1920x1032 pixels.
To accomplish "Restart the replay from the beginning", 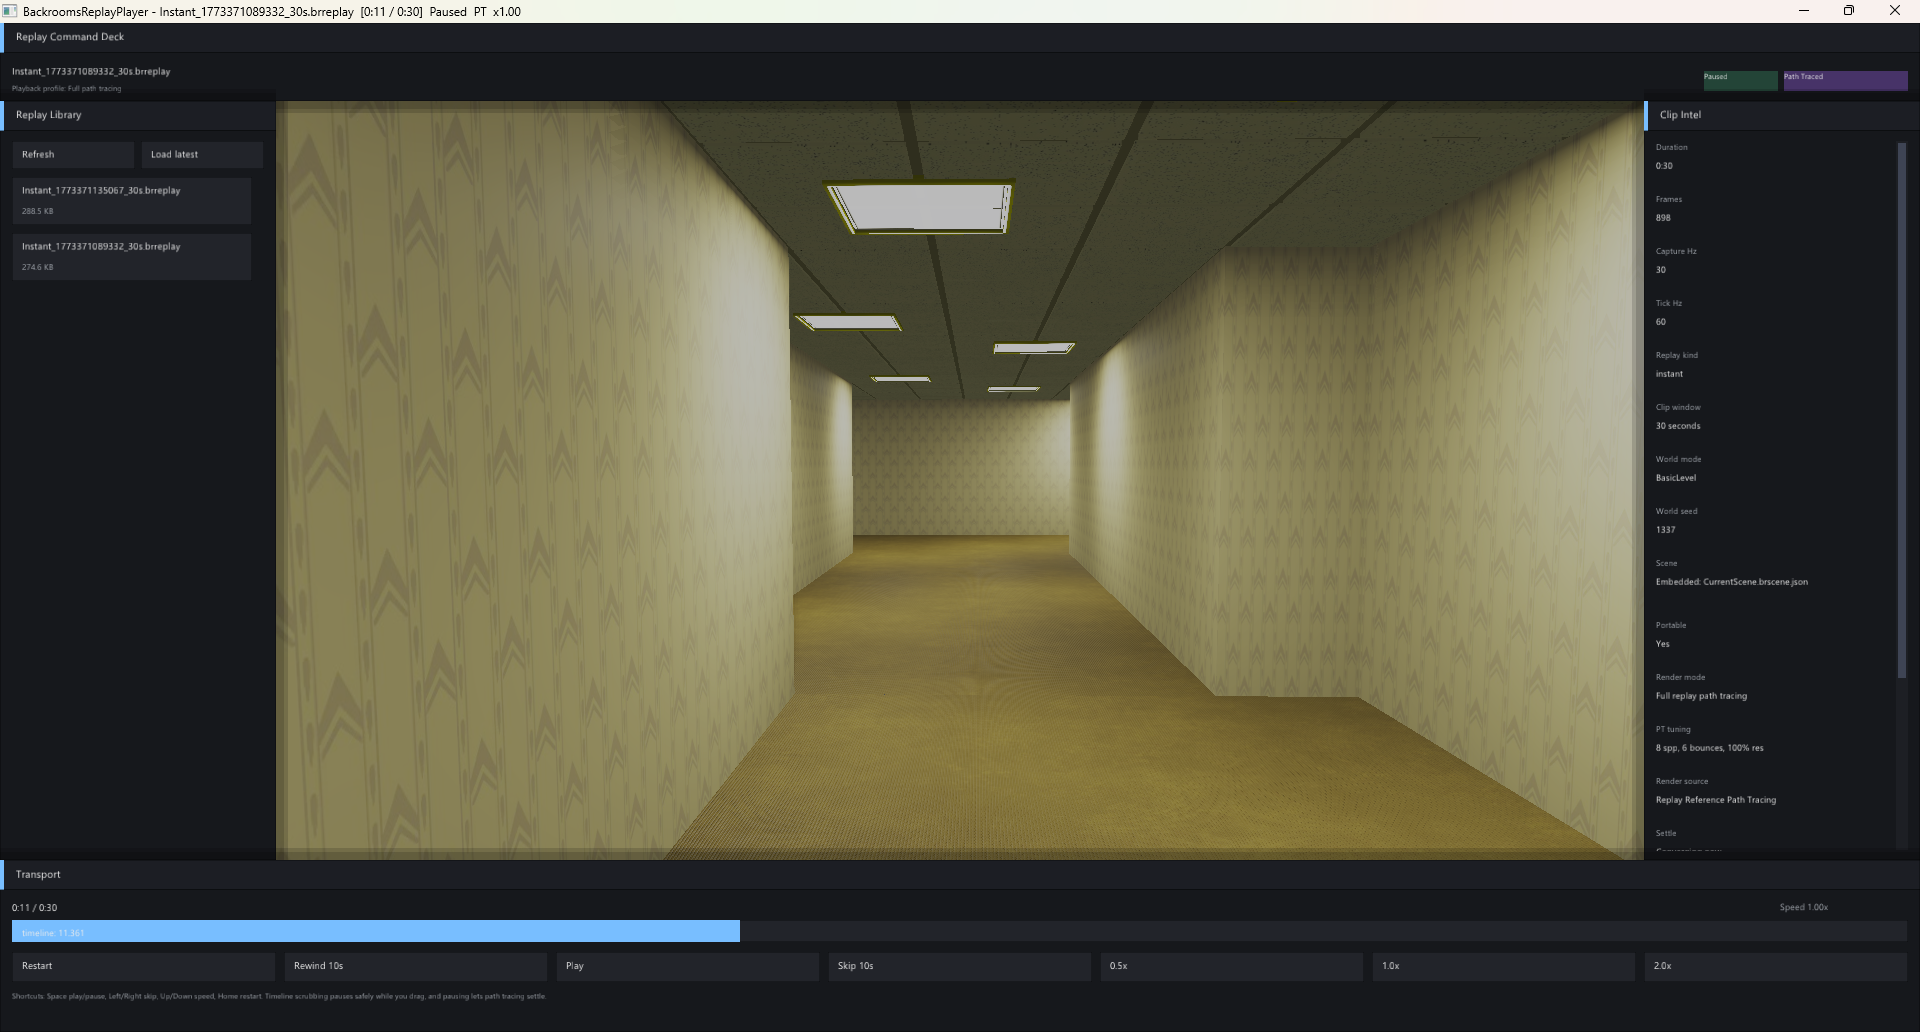I will click(x=143, y=966).
